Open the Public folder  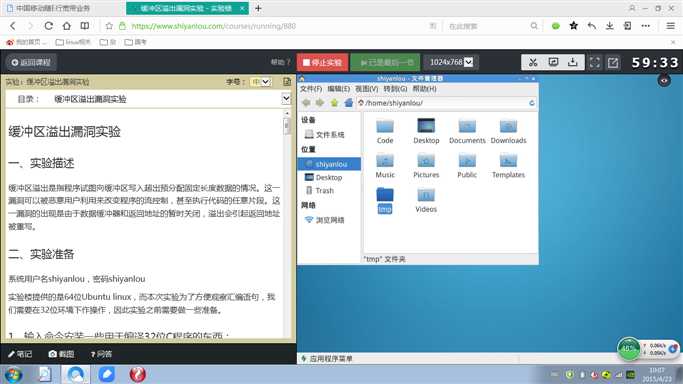pyautogui.click(x=467, y=165)
